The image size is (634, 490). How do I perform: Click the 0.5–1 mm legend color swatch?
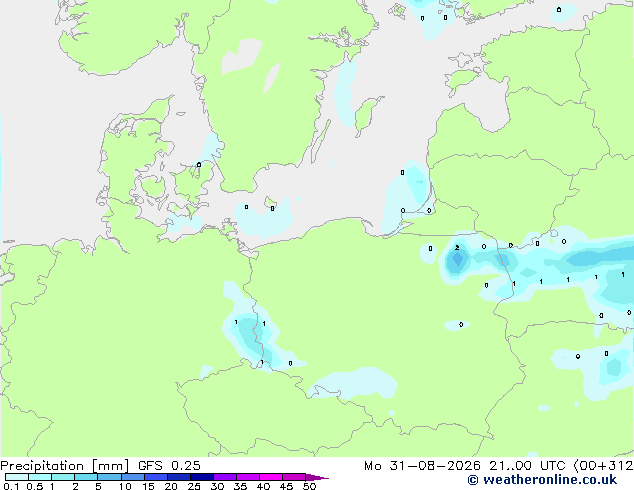coord(40,477)
